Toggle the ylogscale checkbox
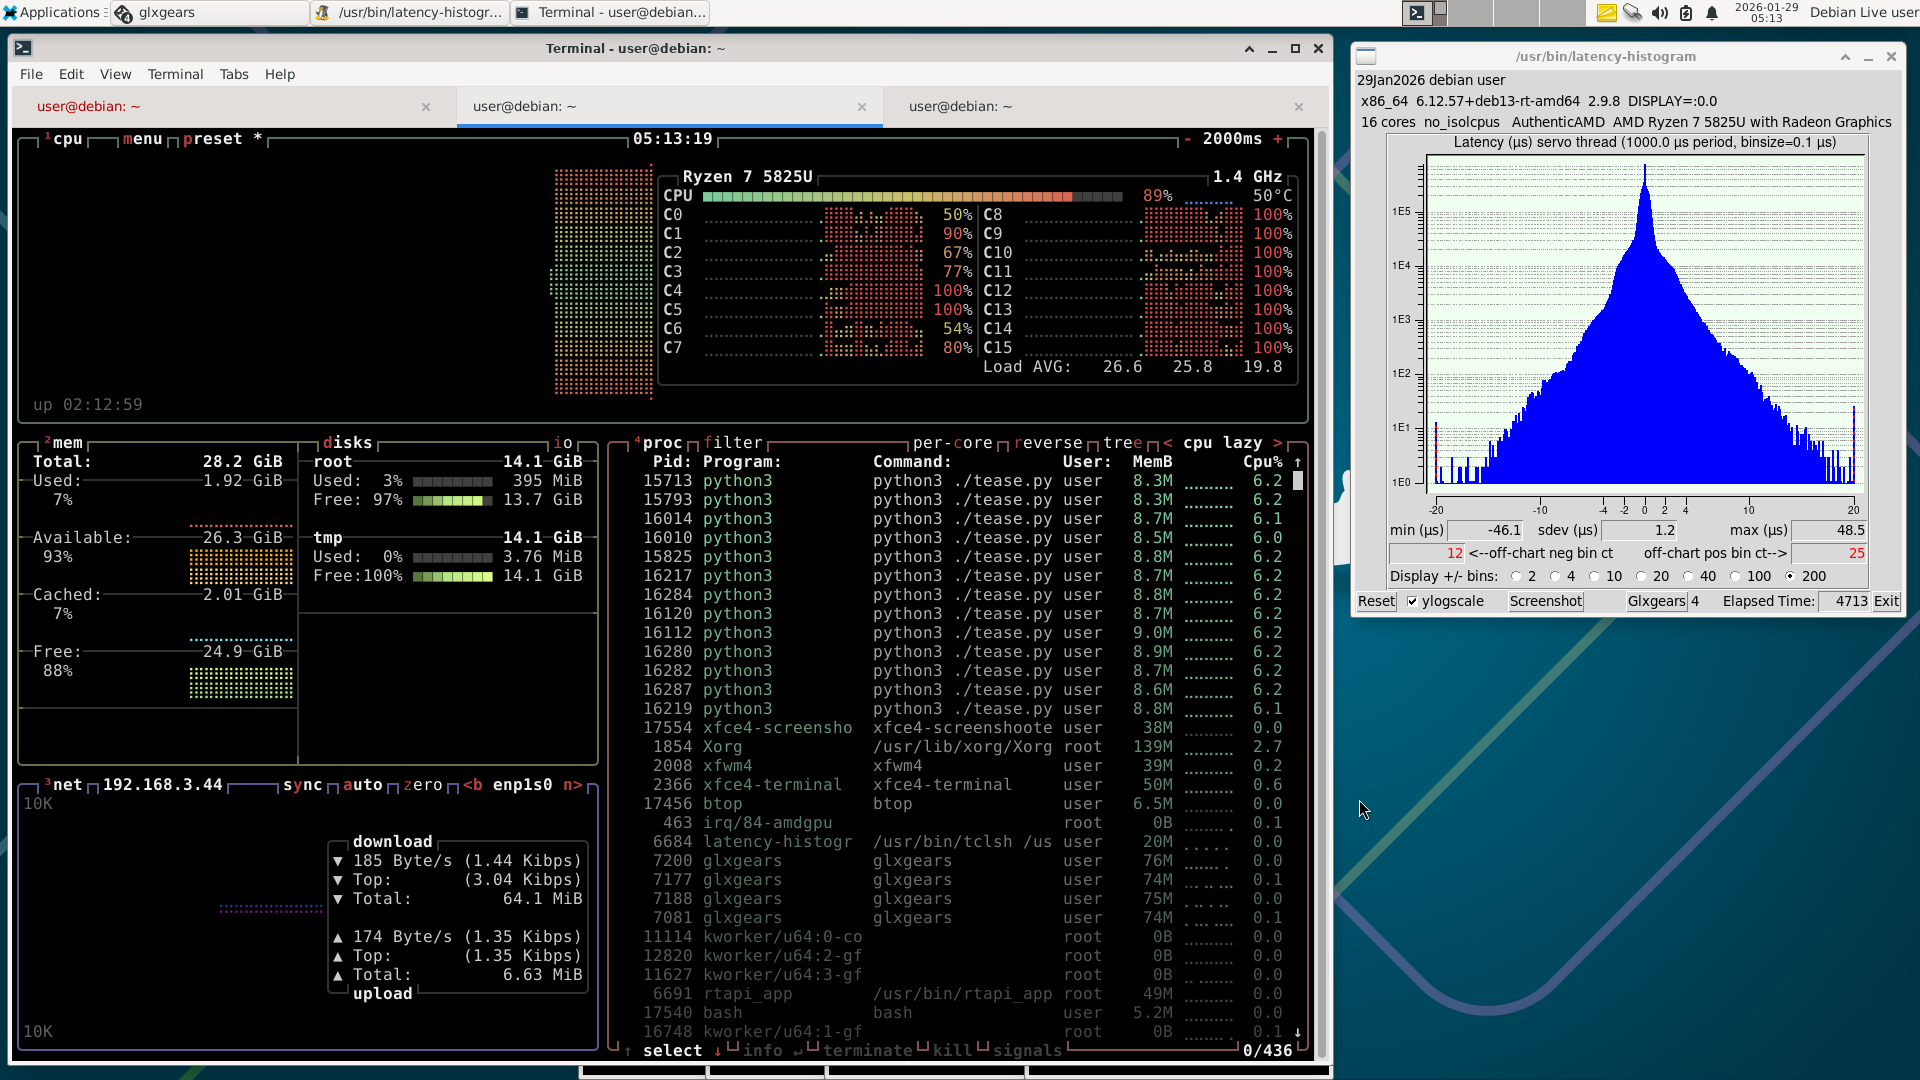Image resolution: width=1920 pixels, height=1080 pixels. [1412, 602]
